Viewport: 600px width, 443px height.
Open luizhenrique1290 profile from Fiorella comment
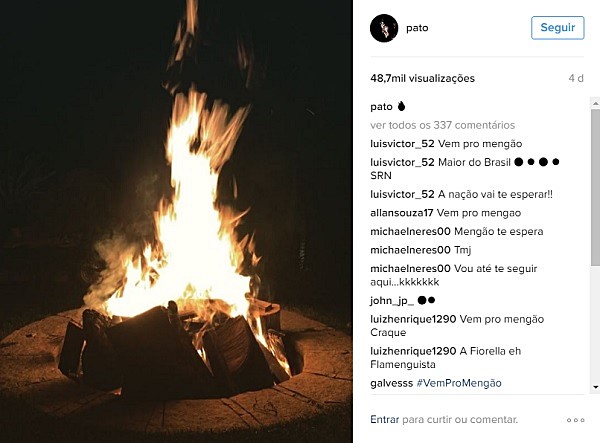tap(413, 351)
